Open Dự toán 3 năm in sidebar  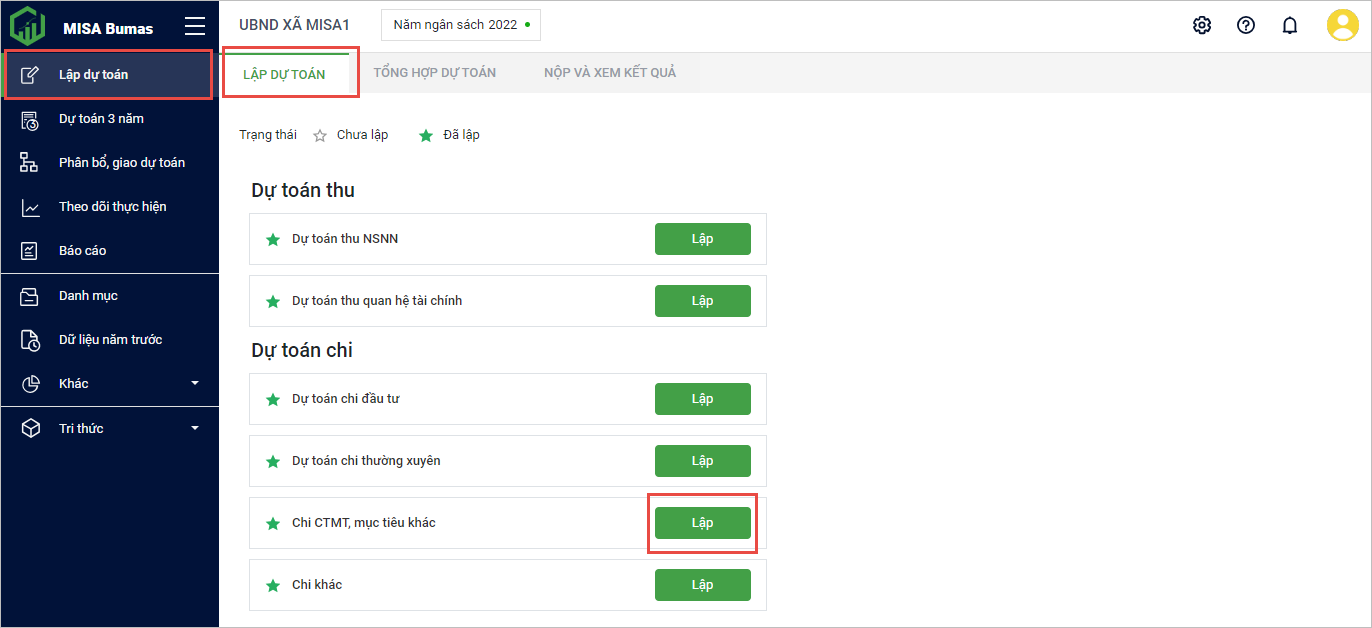coord(101,119)
